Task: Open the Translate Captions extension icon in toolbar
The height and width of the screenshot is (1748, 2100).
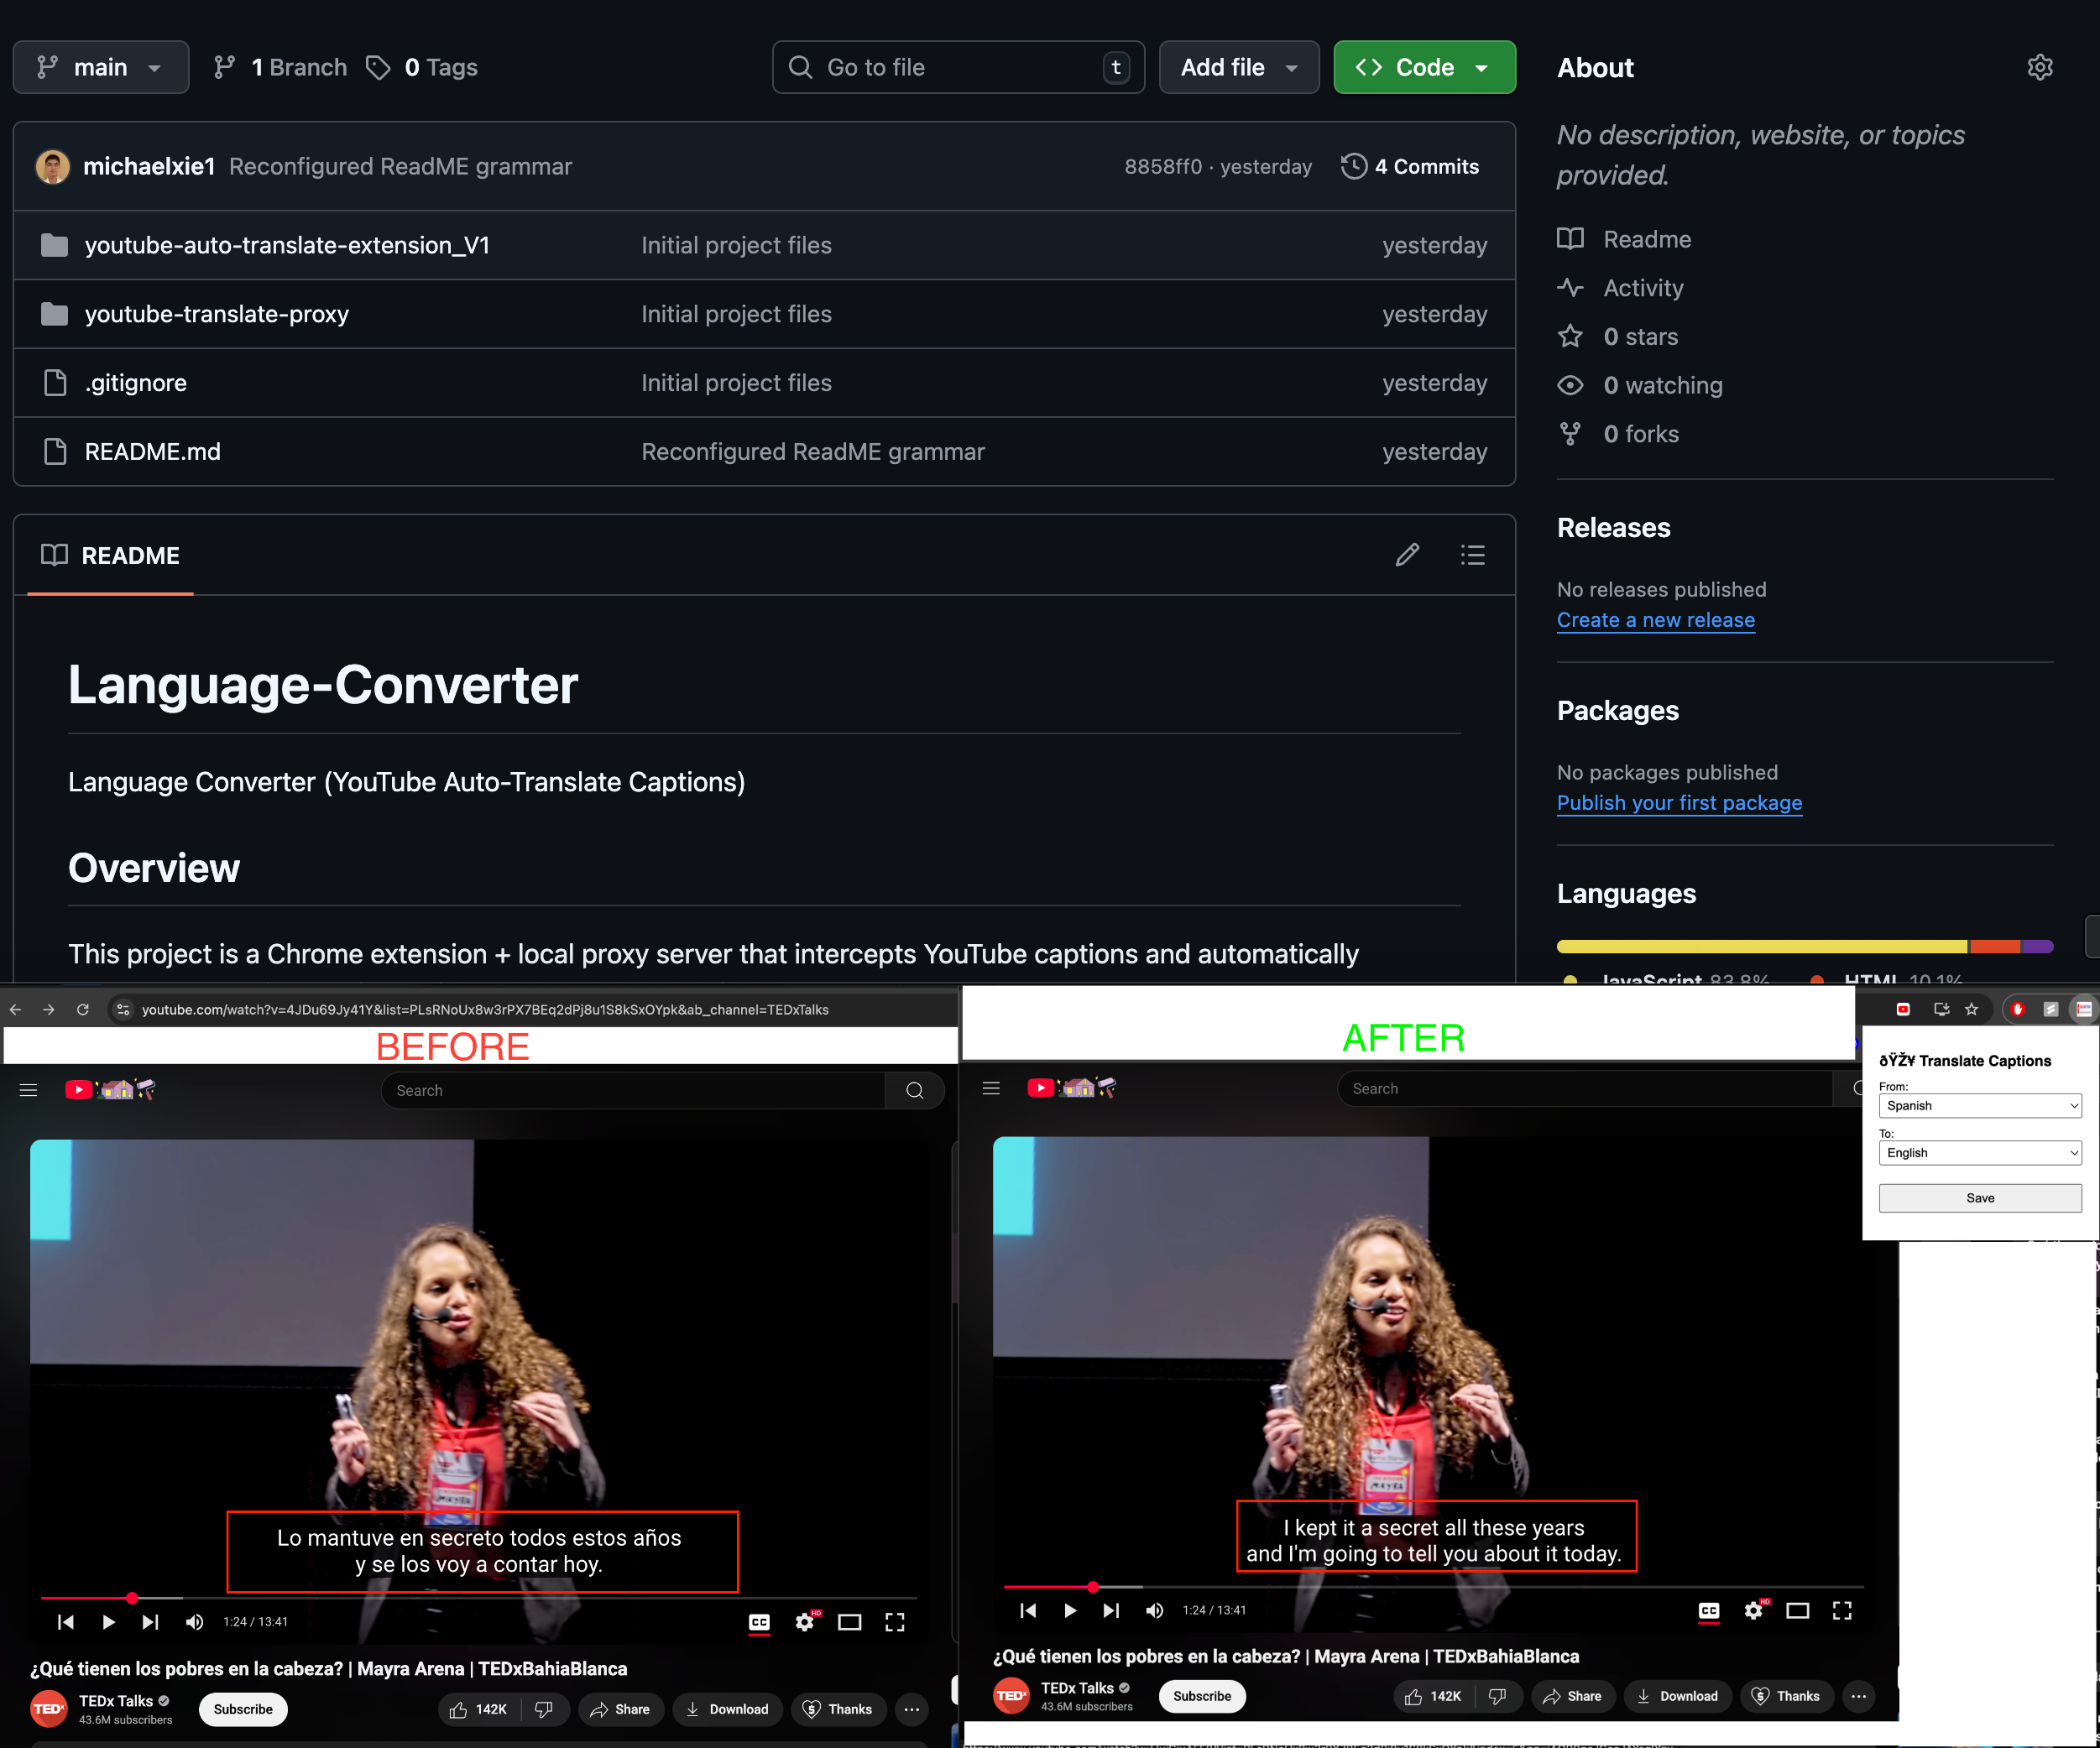Action: point(2084,1009)
